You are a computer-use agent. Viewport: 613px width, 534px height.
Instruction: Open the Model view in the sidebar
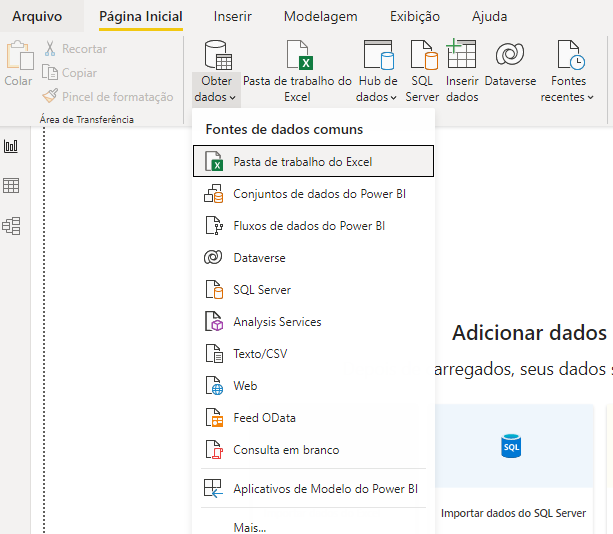11,226
